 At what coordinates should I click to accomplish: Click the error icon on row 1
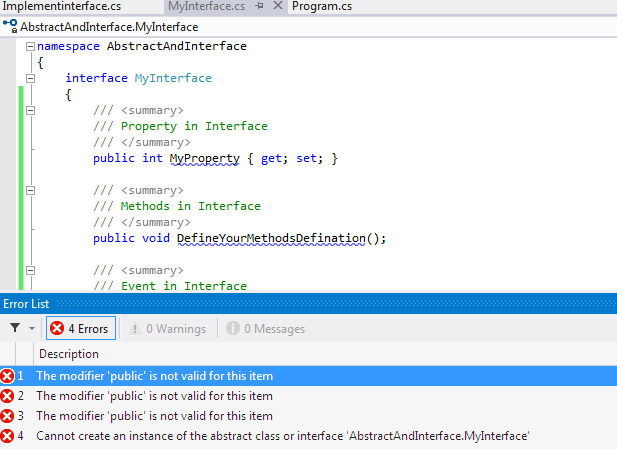click(x=7, y=376)
